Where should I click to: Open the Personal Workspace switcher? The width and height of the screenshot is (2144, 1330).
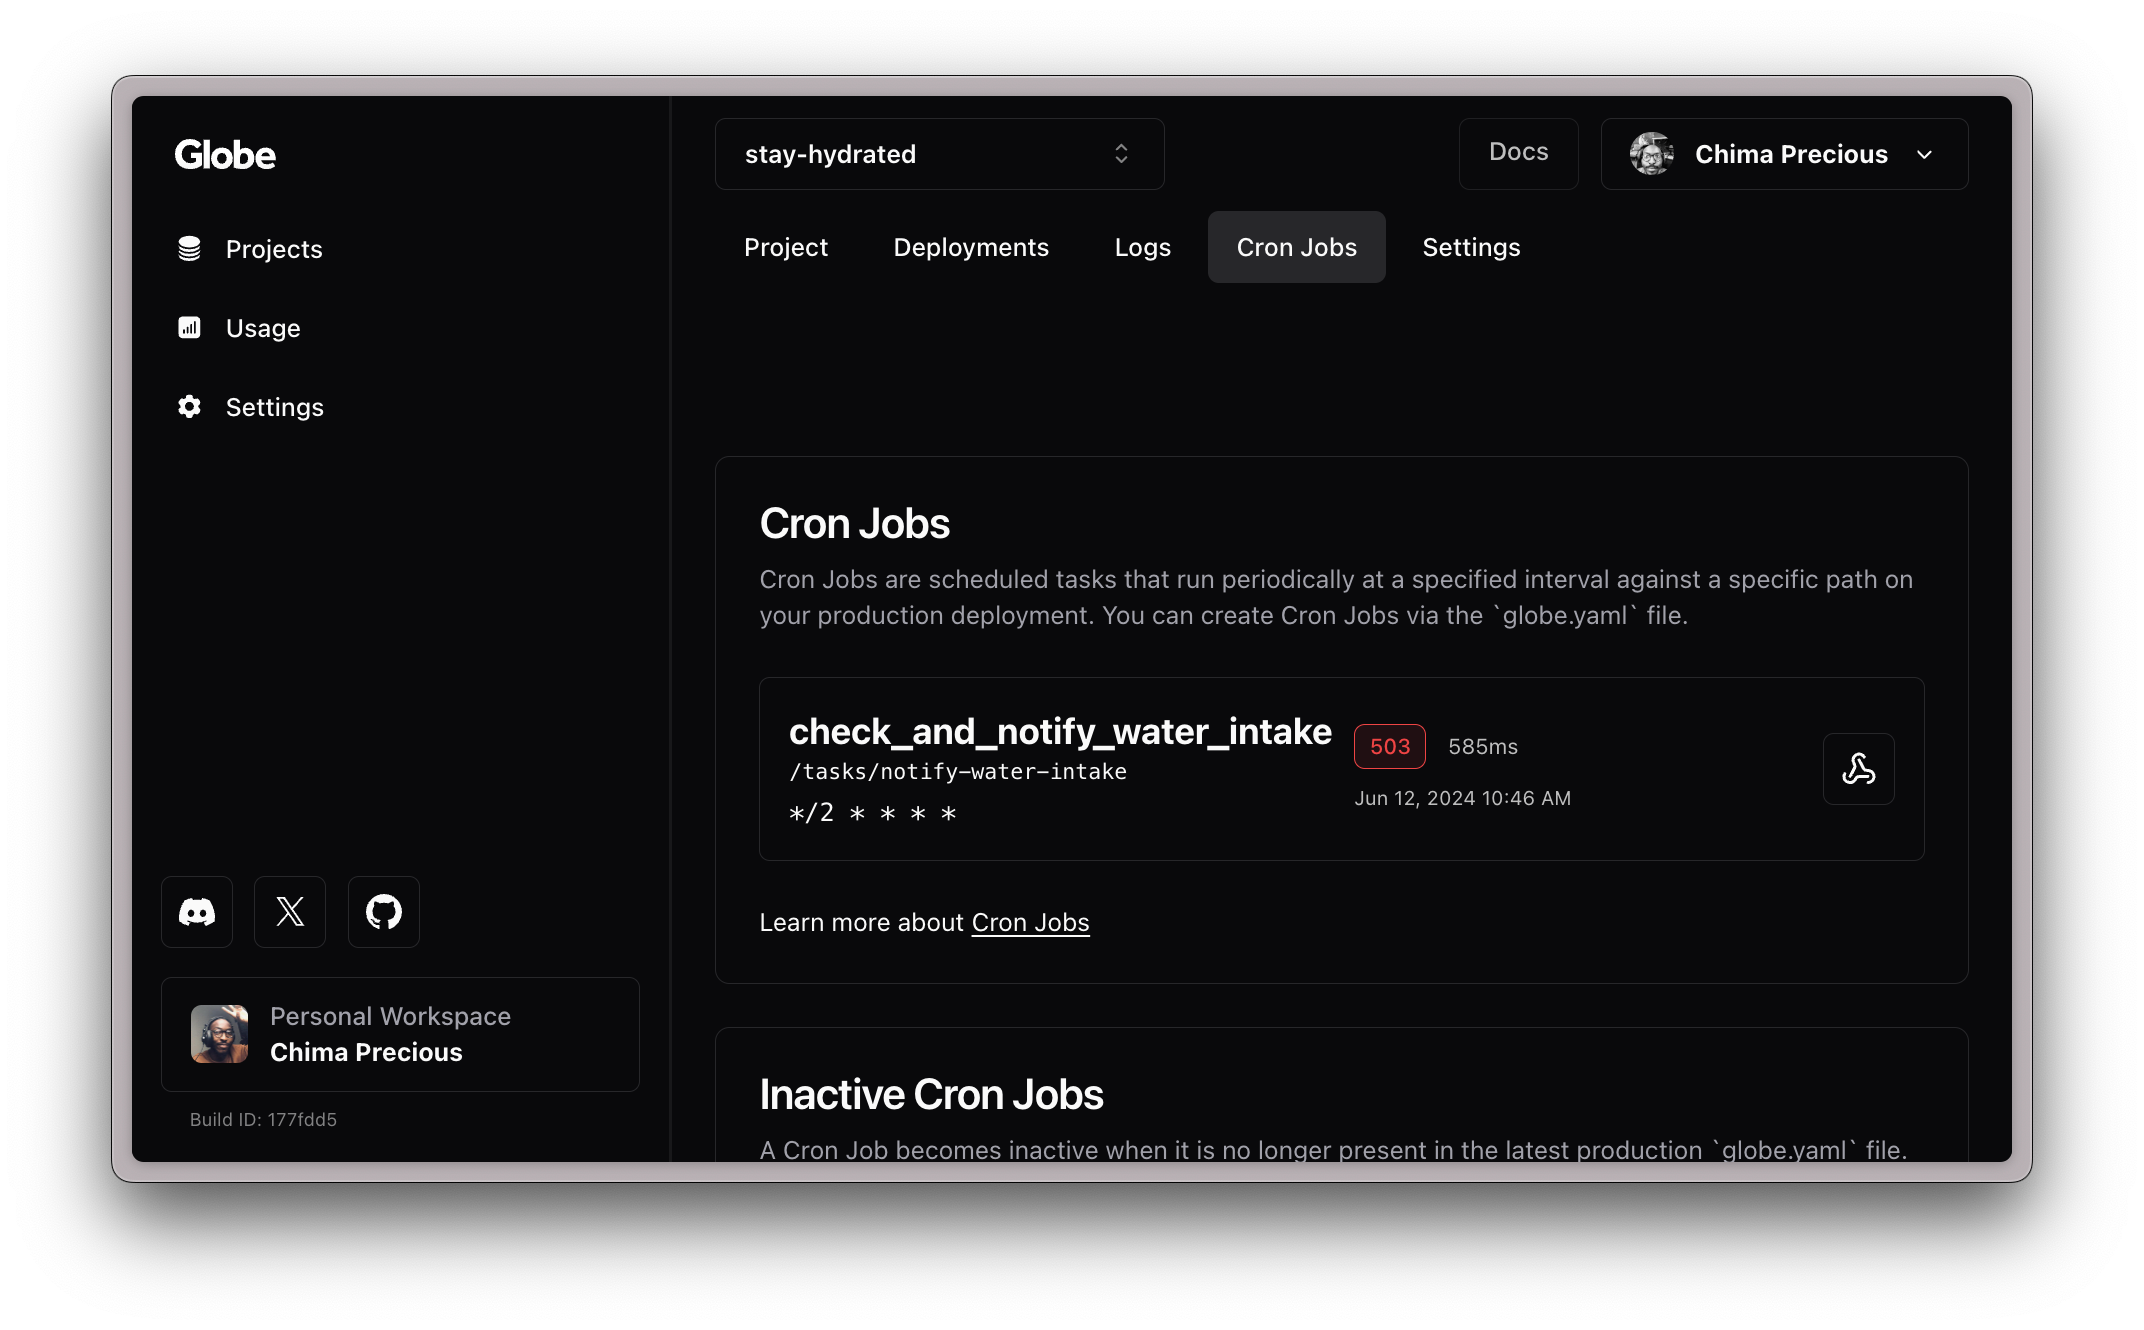coord(399,1034)
